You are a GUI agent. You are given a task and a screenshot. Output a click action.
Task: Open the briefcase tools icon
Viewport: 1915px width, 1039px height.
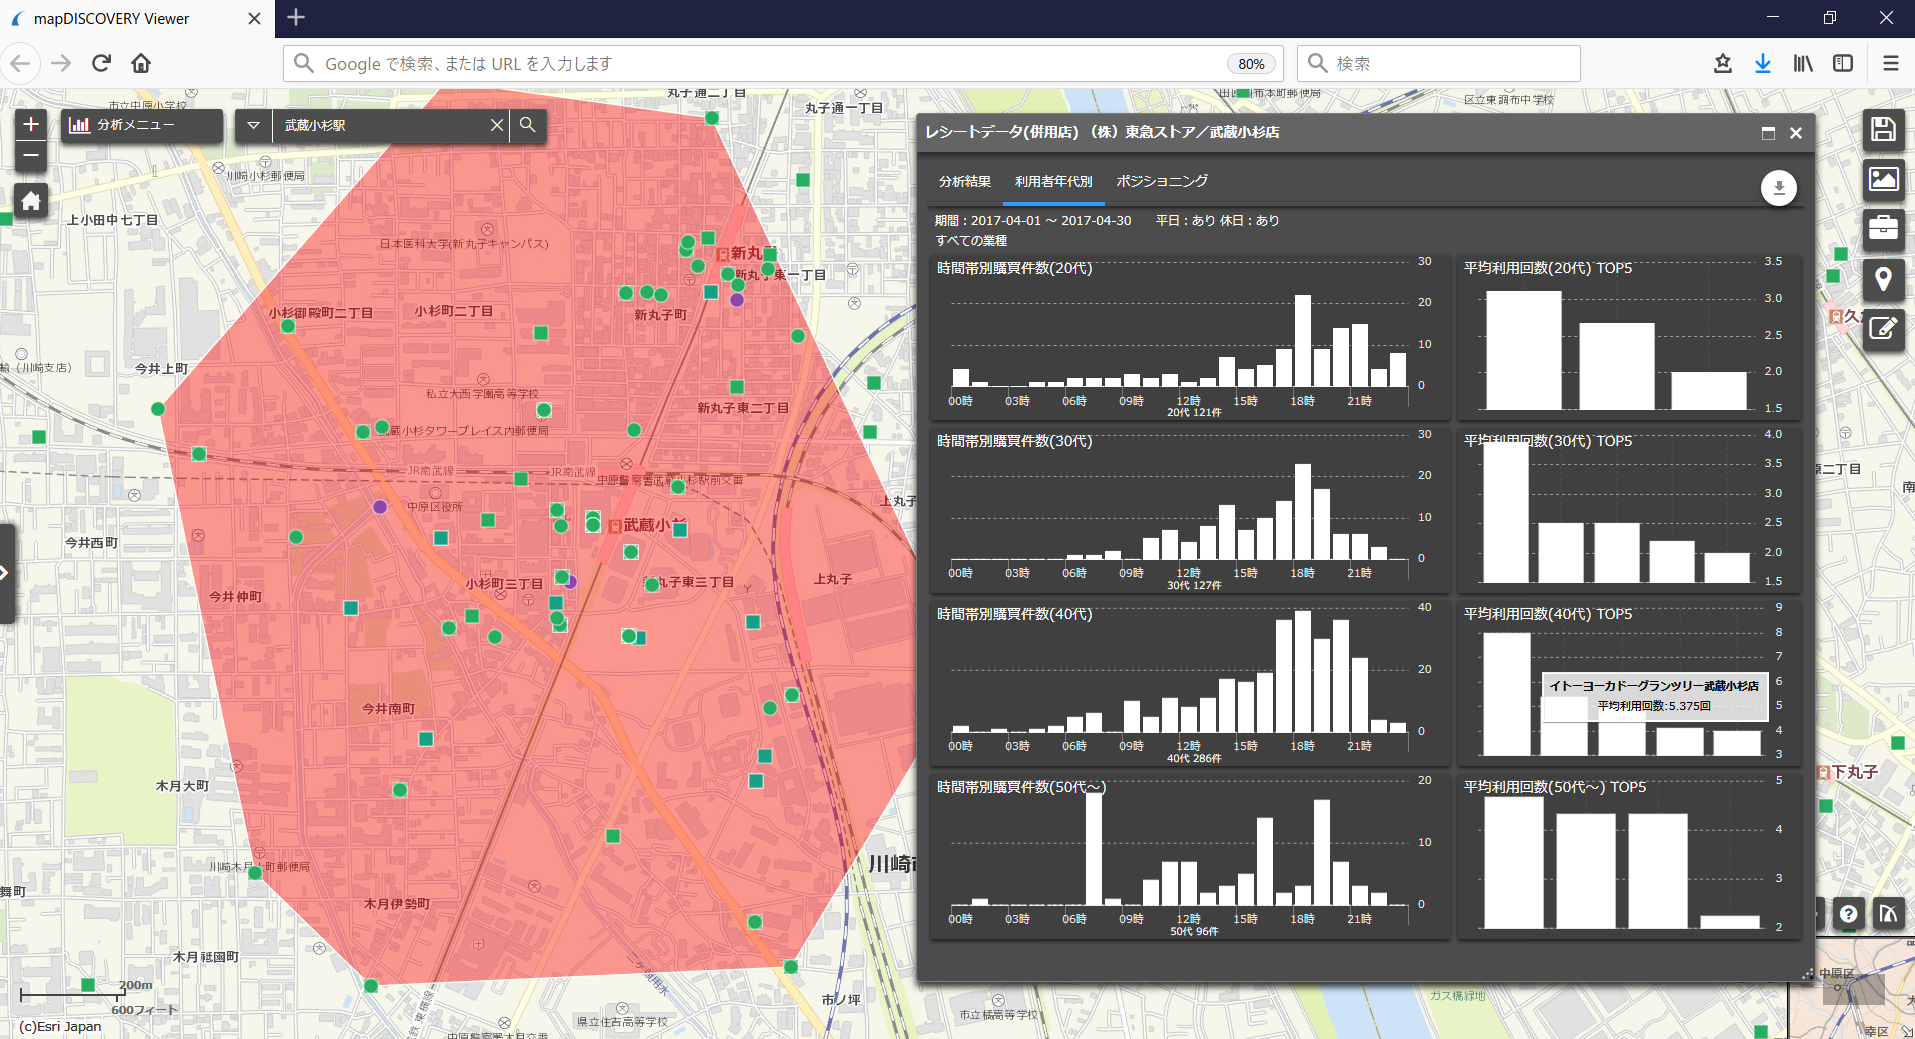1883,229
